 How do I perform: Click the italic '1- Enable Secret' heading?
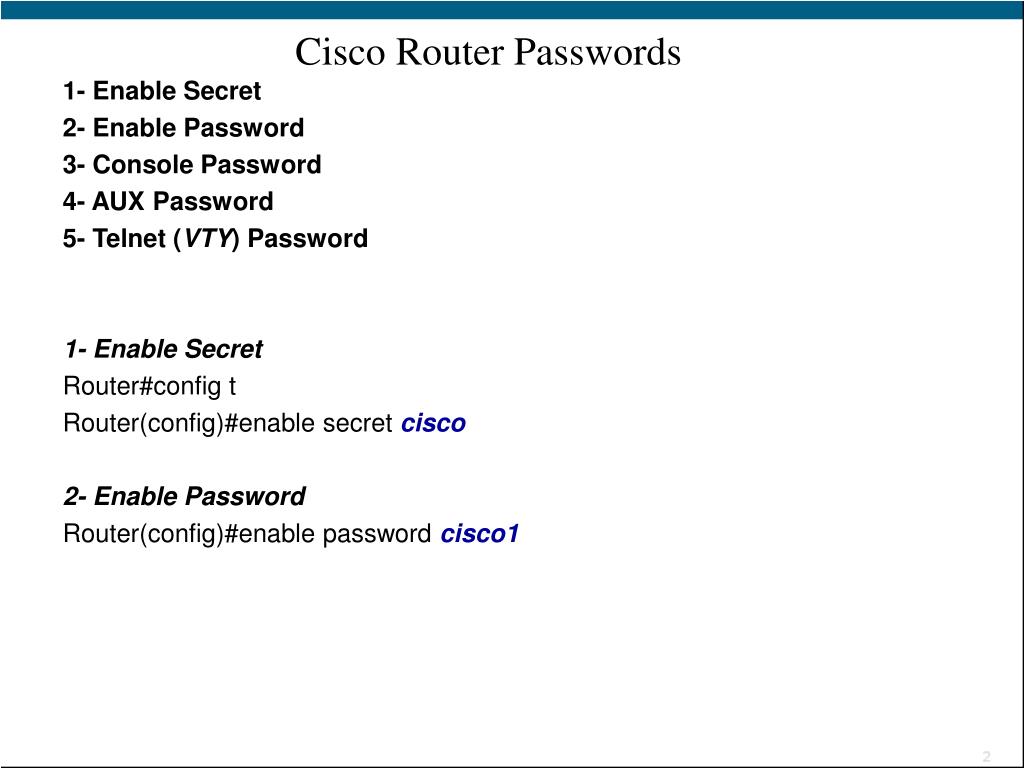[x=163, y=349]
